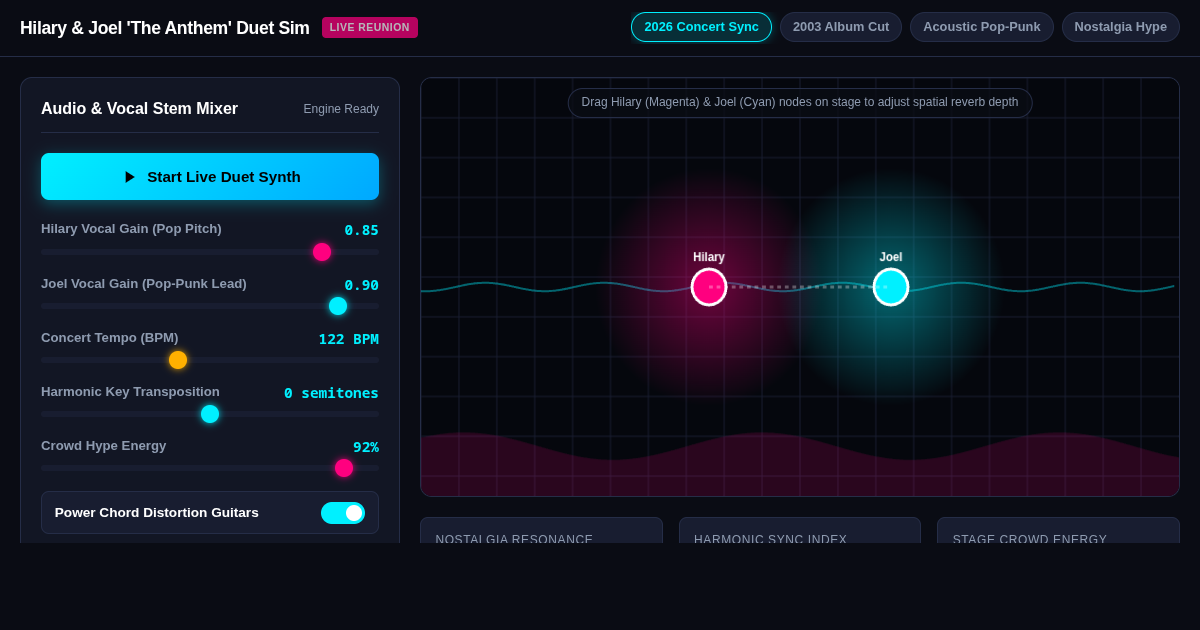Select Hilary's magenta node on stage
This screenshot has height=630, width=1200.
click(x=709, y=287)
